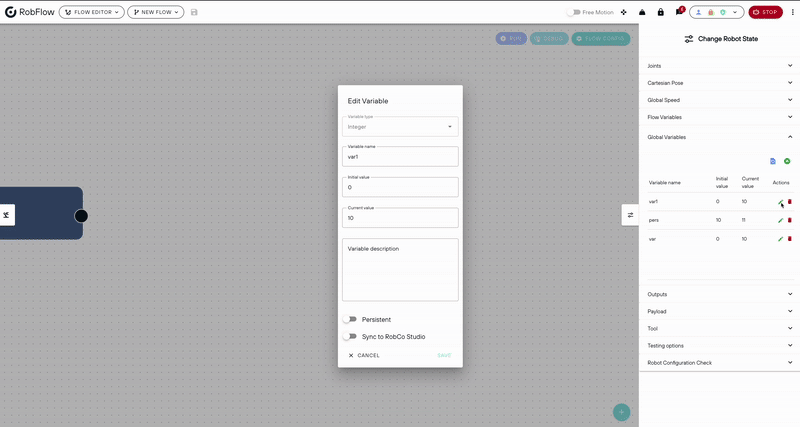Toggle the Free Motion switch

click(x=573, y=12)
